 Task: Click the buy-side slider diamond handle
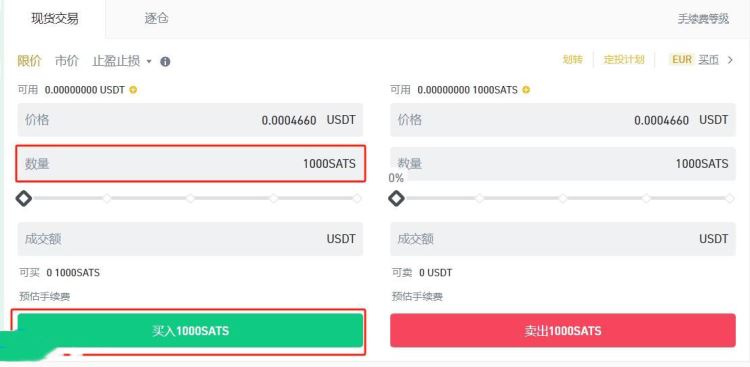[x=23, y=198]
